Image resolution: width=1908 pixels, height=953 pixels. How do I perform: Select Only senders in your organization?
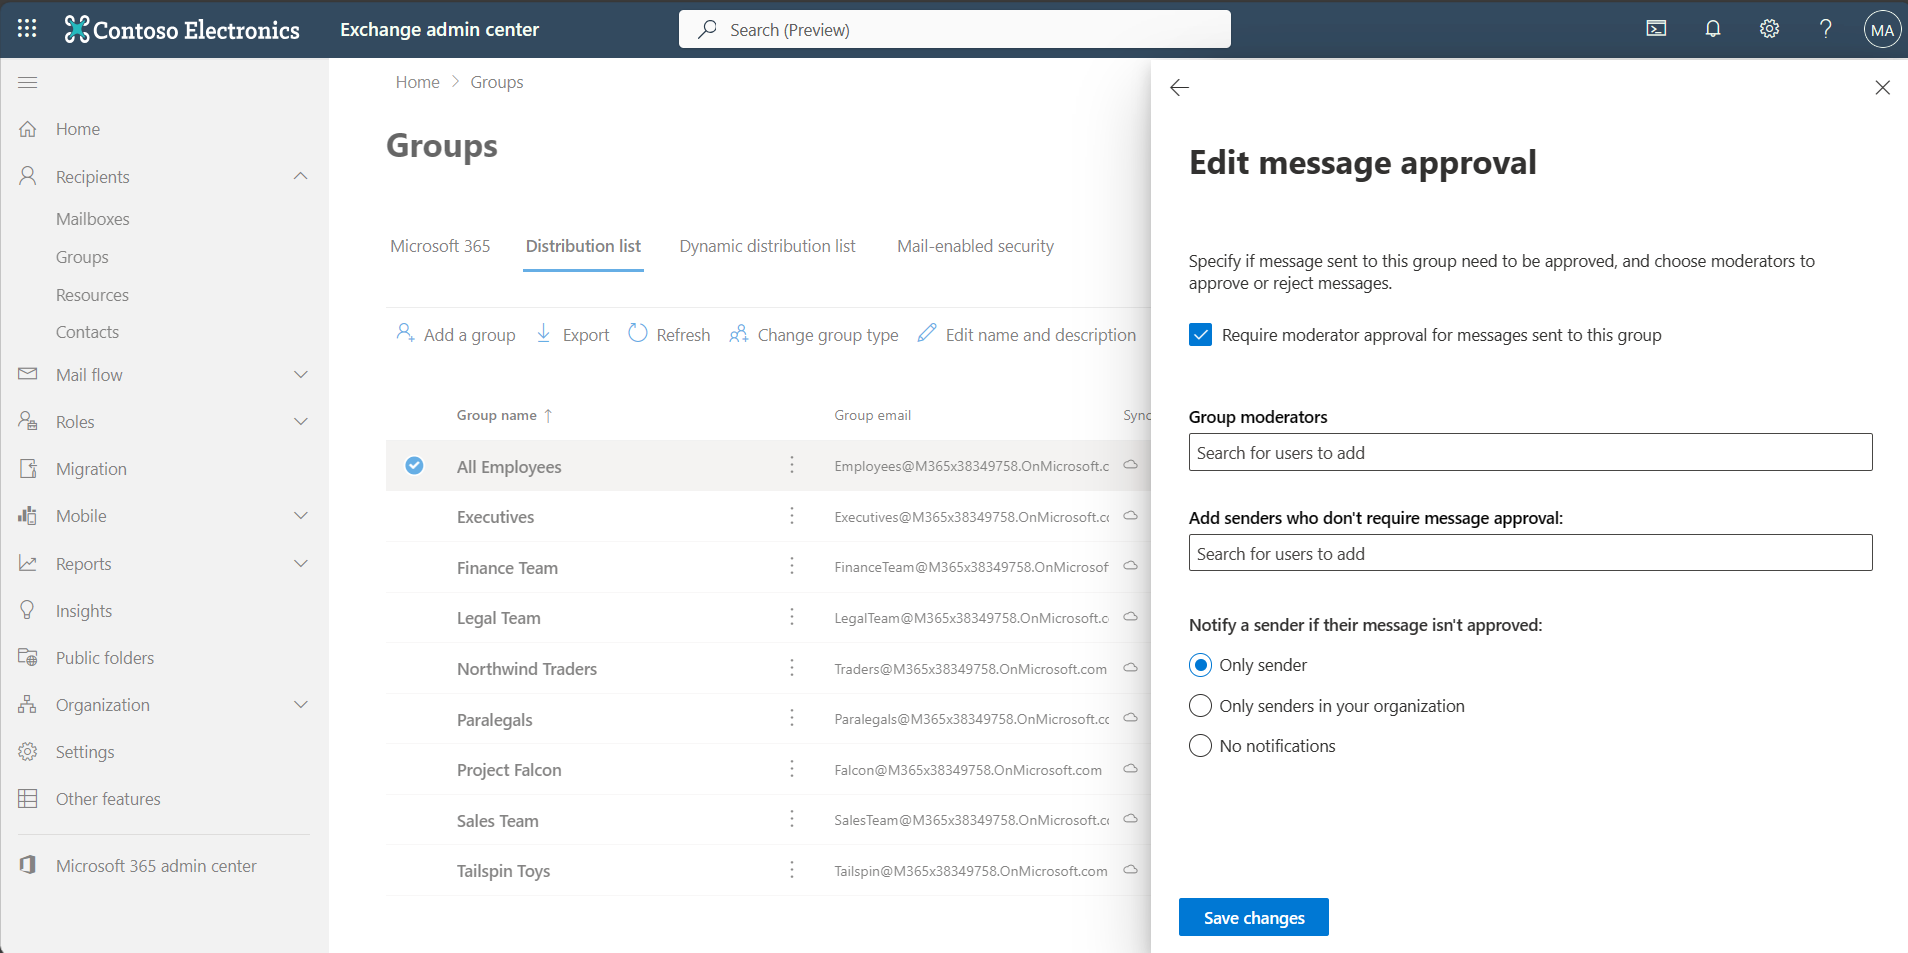(x=1201, y=705)
